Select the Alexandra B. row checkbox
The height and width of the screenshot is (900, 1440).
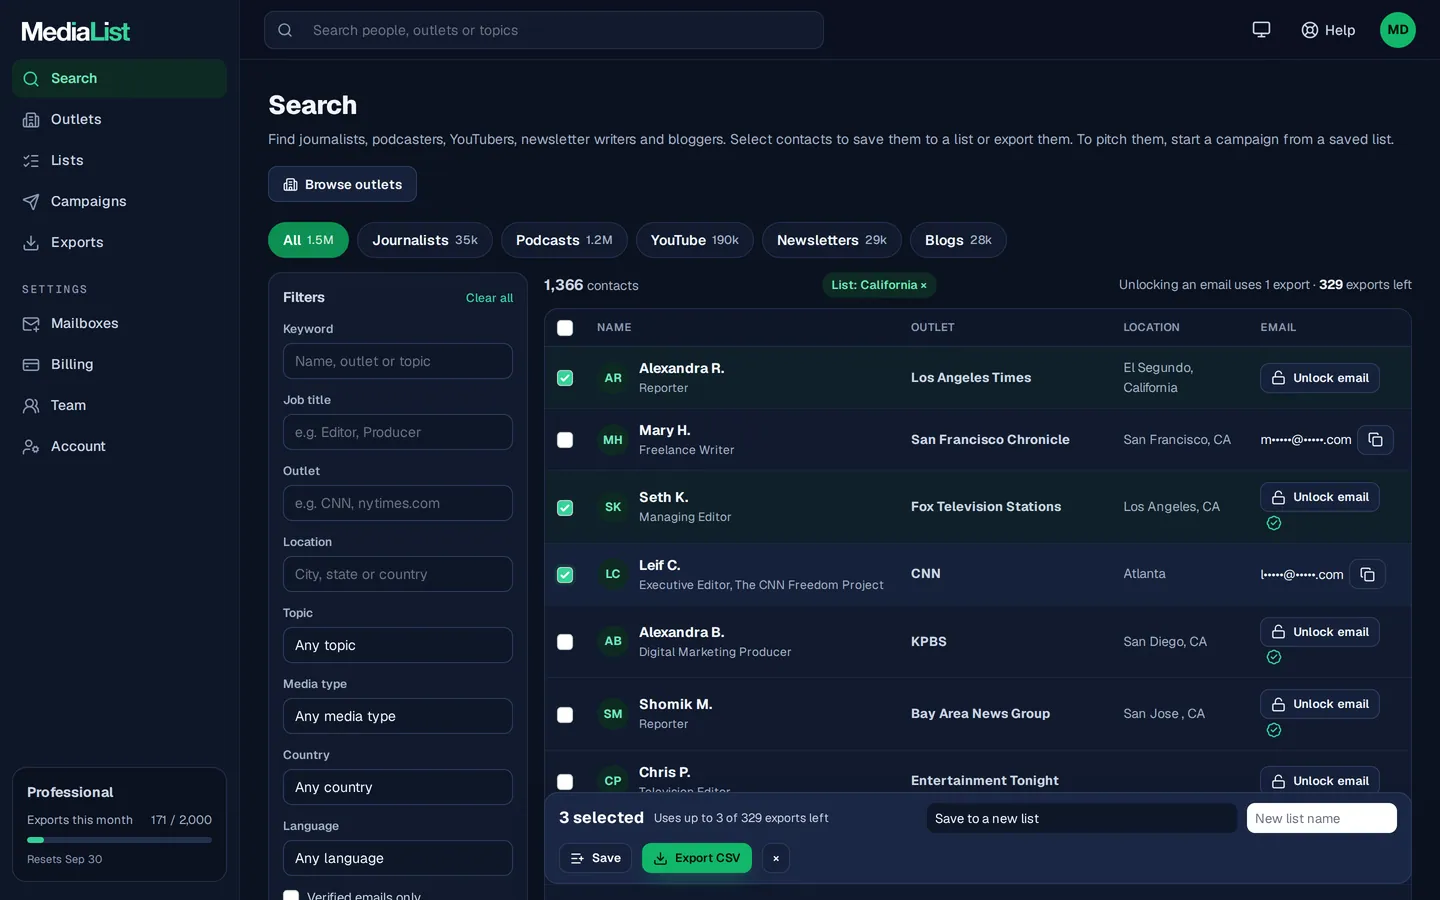click(x=565, y=642)
